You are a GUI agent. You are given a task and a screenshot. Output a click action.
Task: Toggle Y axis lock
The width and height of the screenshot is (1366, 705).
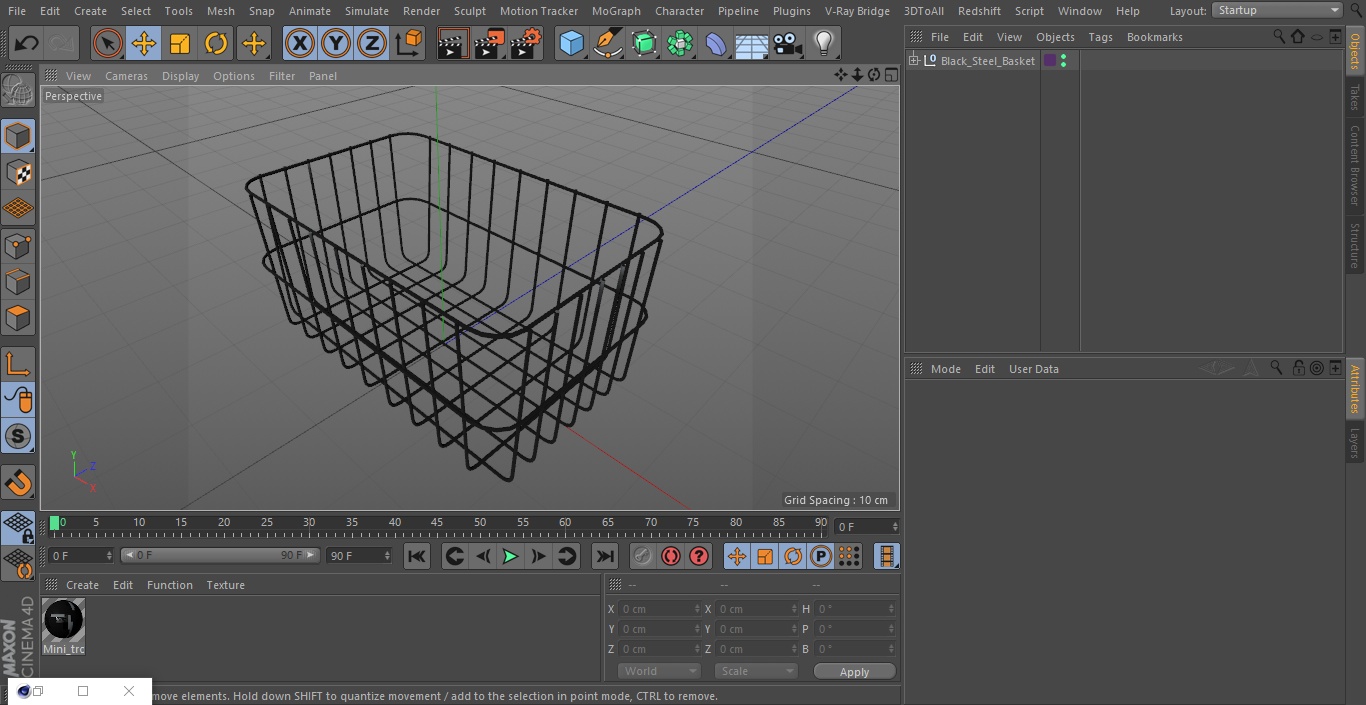pyautogui.click(x=336, y=43)
